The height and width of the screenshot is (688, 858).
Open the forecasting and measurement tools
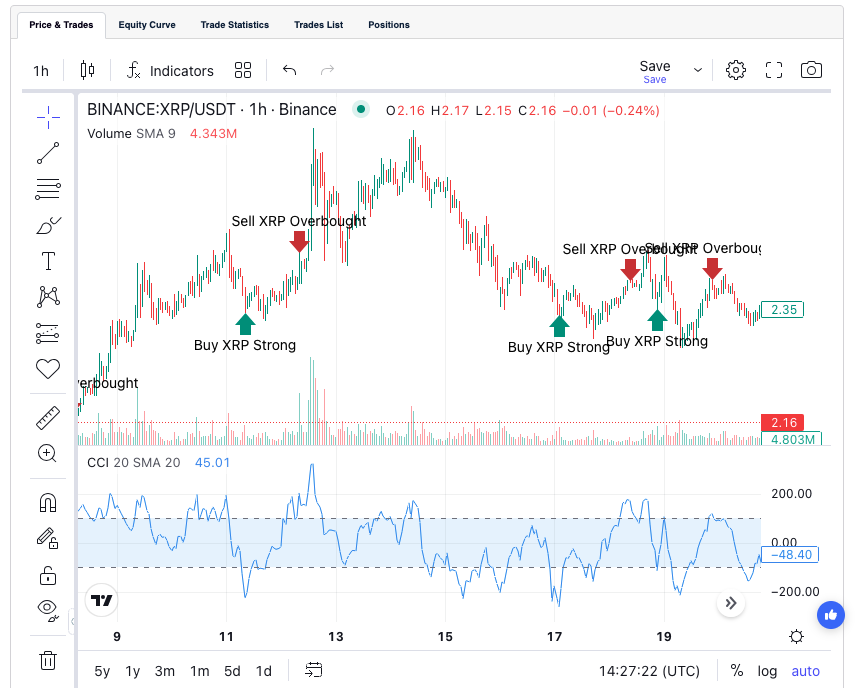click(48, 333)
